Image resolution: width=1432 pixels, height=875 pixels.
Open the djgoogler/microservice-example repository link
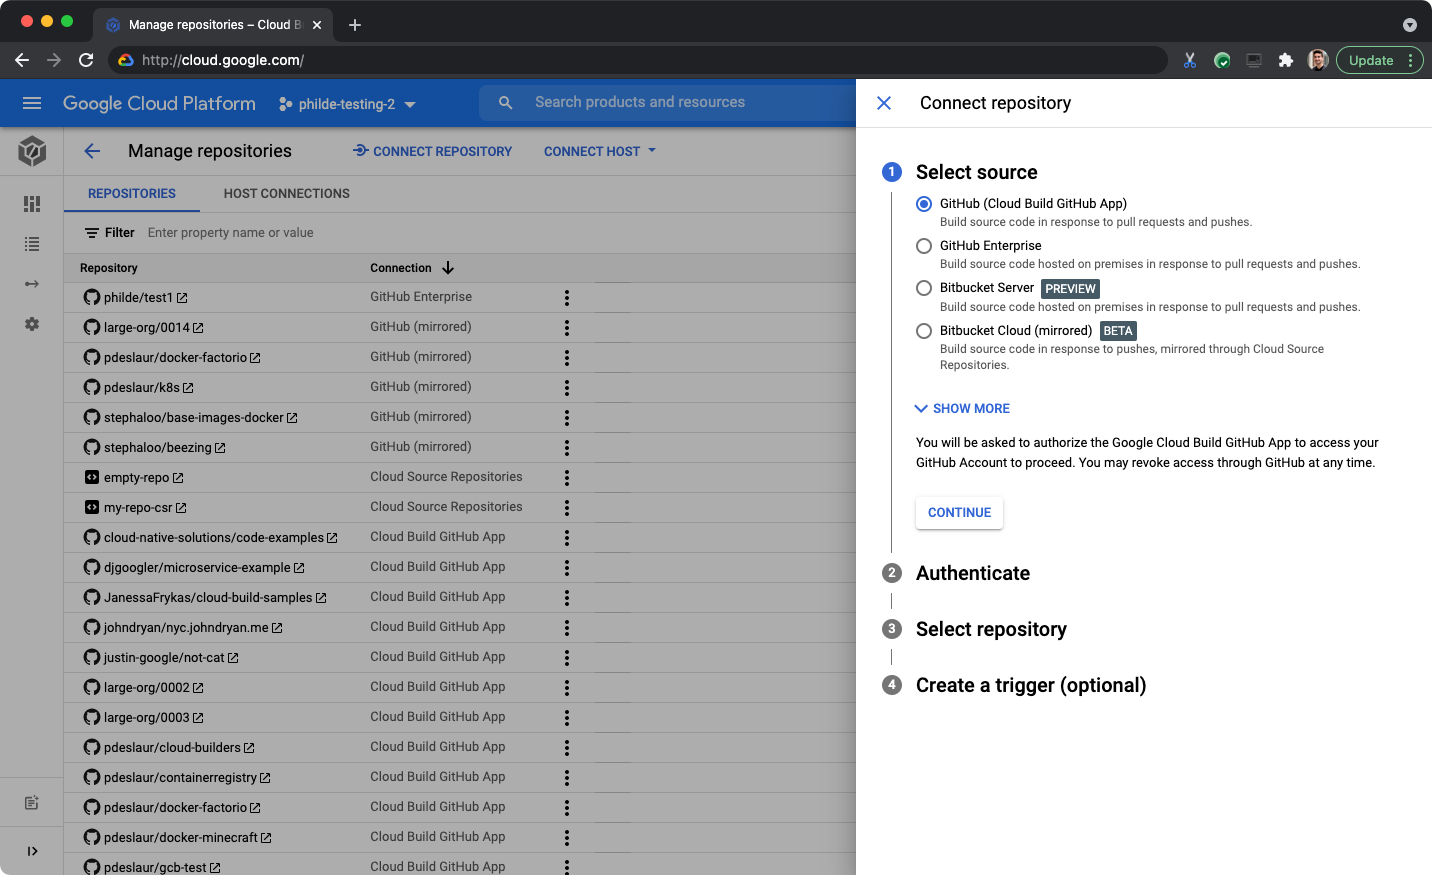pyautogui.click(x=197, y=568)
